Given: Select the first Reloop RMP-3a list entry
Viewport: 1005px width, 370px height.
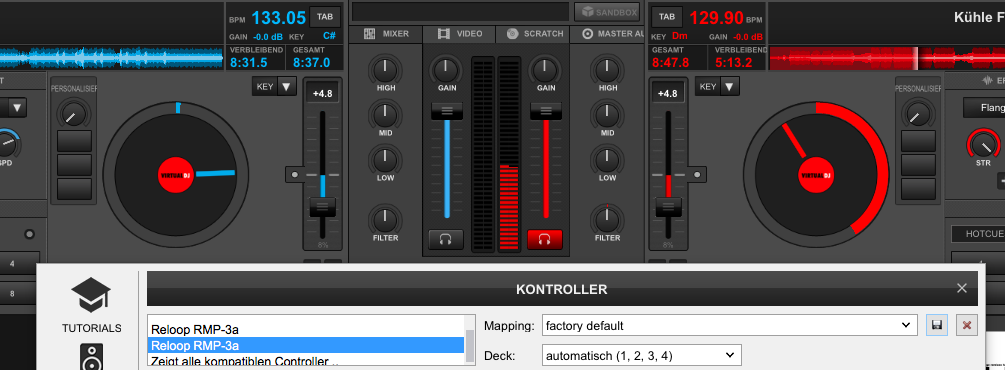Looking at the screenshot, I should pyautogui.click(x=306, y=330).
